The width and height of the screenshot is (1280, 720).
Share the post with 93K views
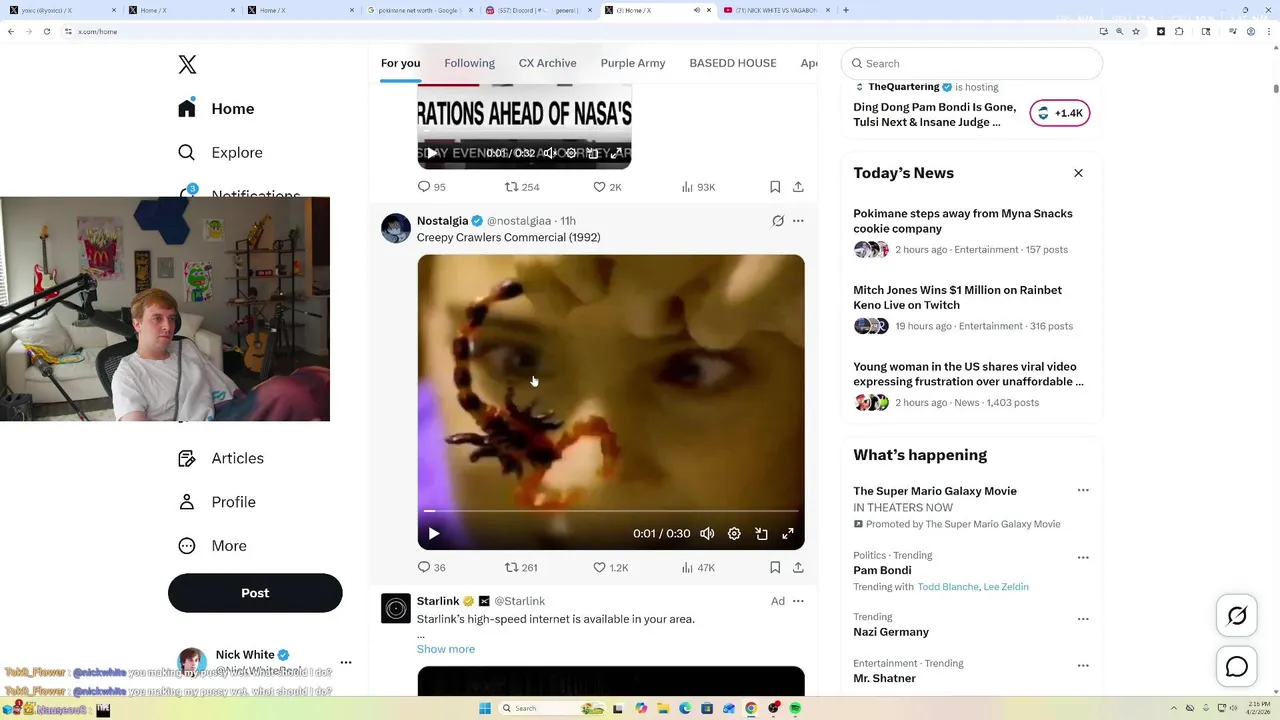coord(798,187)
